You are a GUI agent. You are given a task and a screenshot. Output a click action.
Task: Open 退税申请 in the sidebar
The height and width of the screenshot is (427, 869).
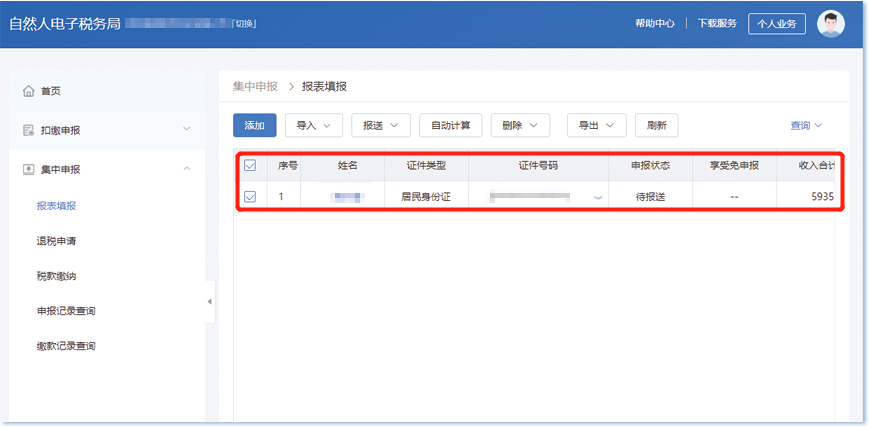56,241
